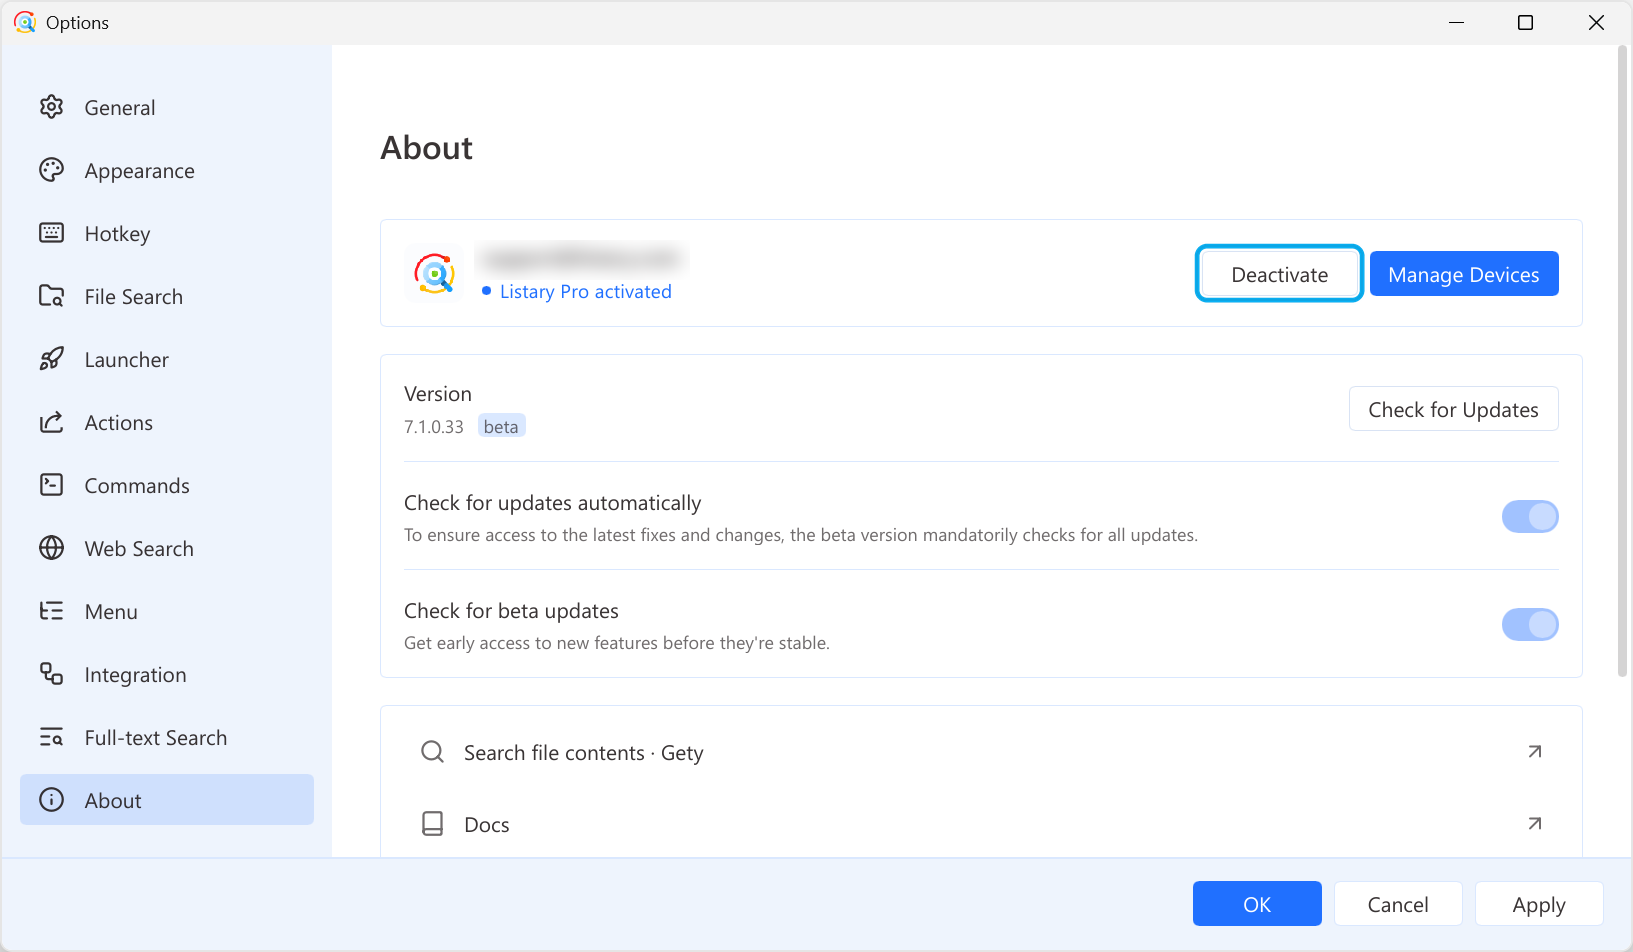Click the Apply button
Image resolution: width=1633 pixels, height=952 pixels.
click(x=1539, y=904)
